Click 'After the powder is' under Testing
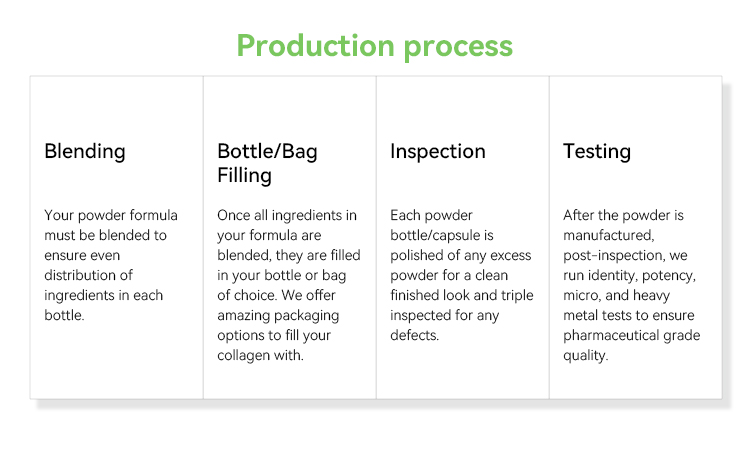 coord(624,215)
